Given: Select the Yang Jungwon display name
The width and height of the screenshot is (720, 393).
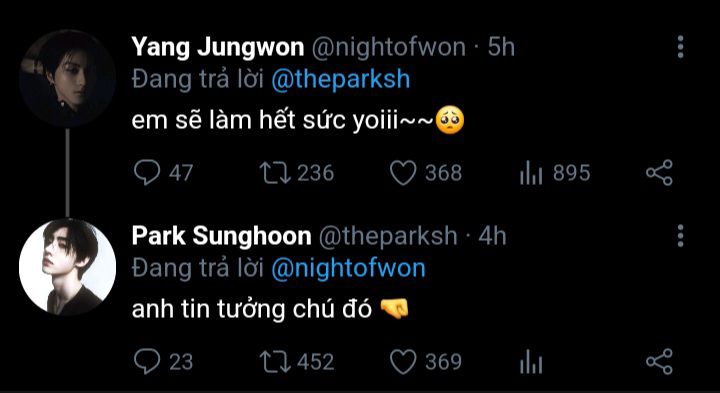Looking at the screenshot, I should click(218, 48).
